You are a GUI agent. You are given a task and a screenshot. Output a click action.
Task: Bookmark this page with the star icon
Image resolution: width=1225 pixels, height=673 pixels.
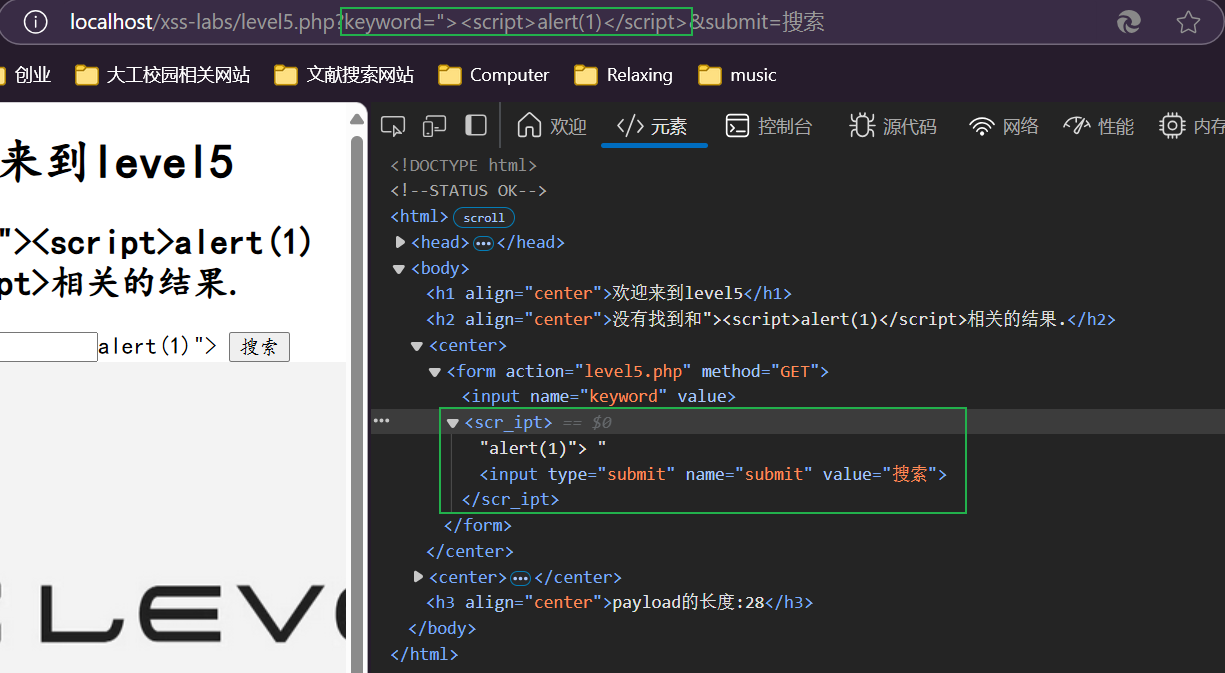click(x=1188, y=22)
